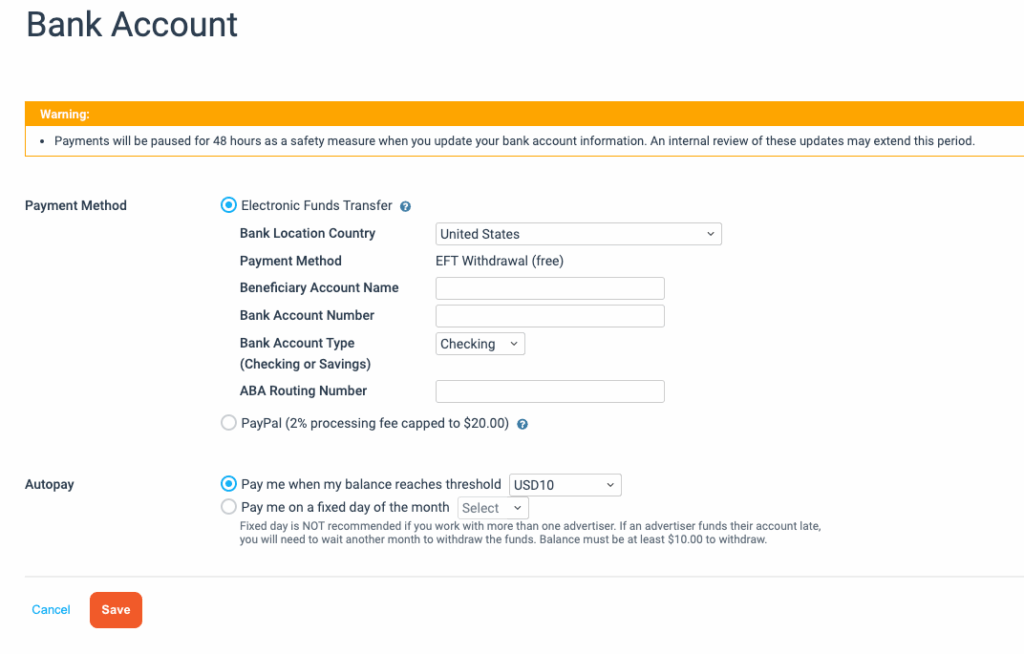1024x654 pixels.
Task: Click the chevron arrow in USD10 dropdown
Action: 610,485
